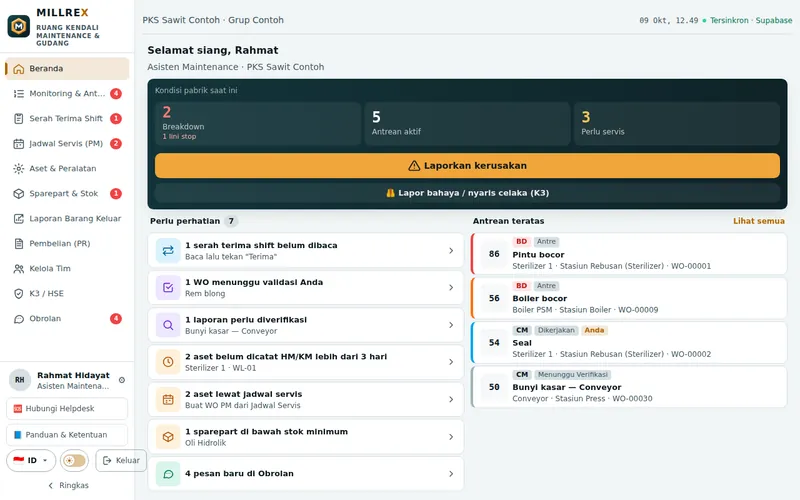Click the Perlu perhatian 7 count badge
Image resolution: width=800 pixels, height=500 pixels.
coord(231,221)
